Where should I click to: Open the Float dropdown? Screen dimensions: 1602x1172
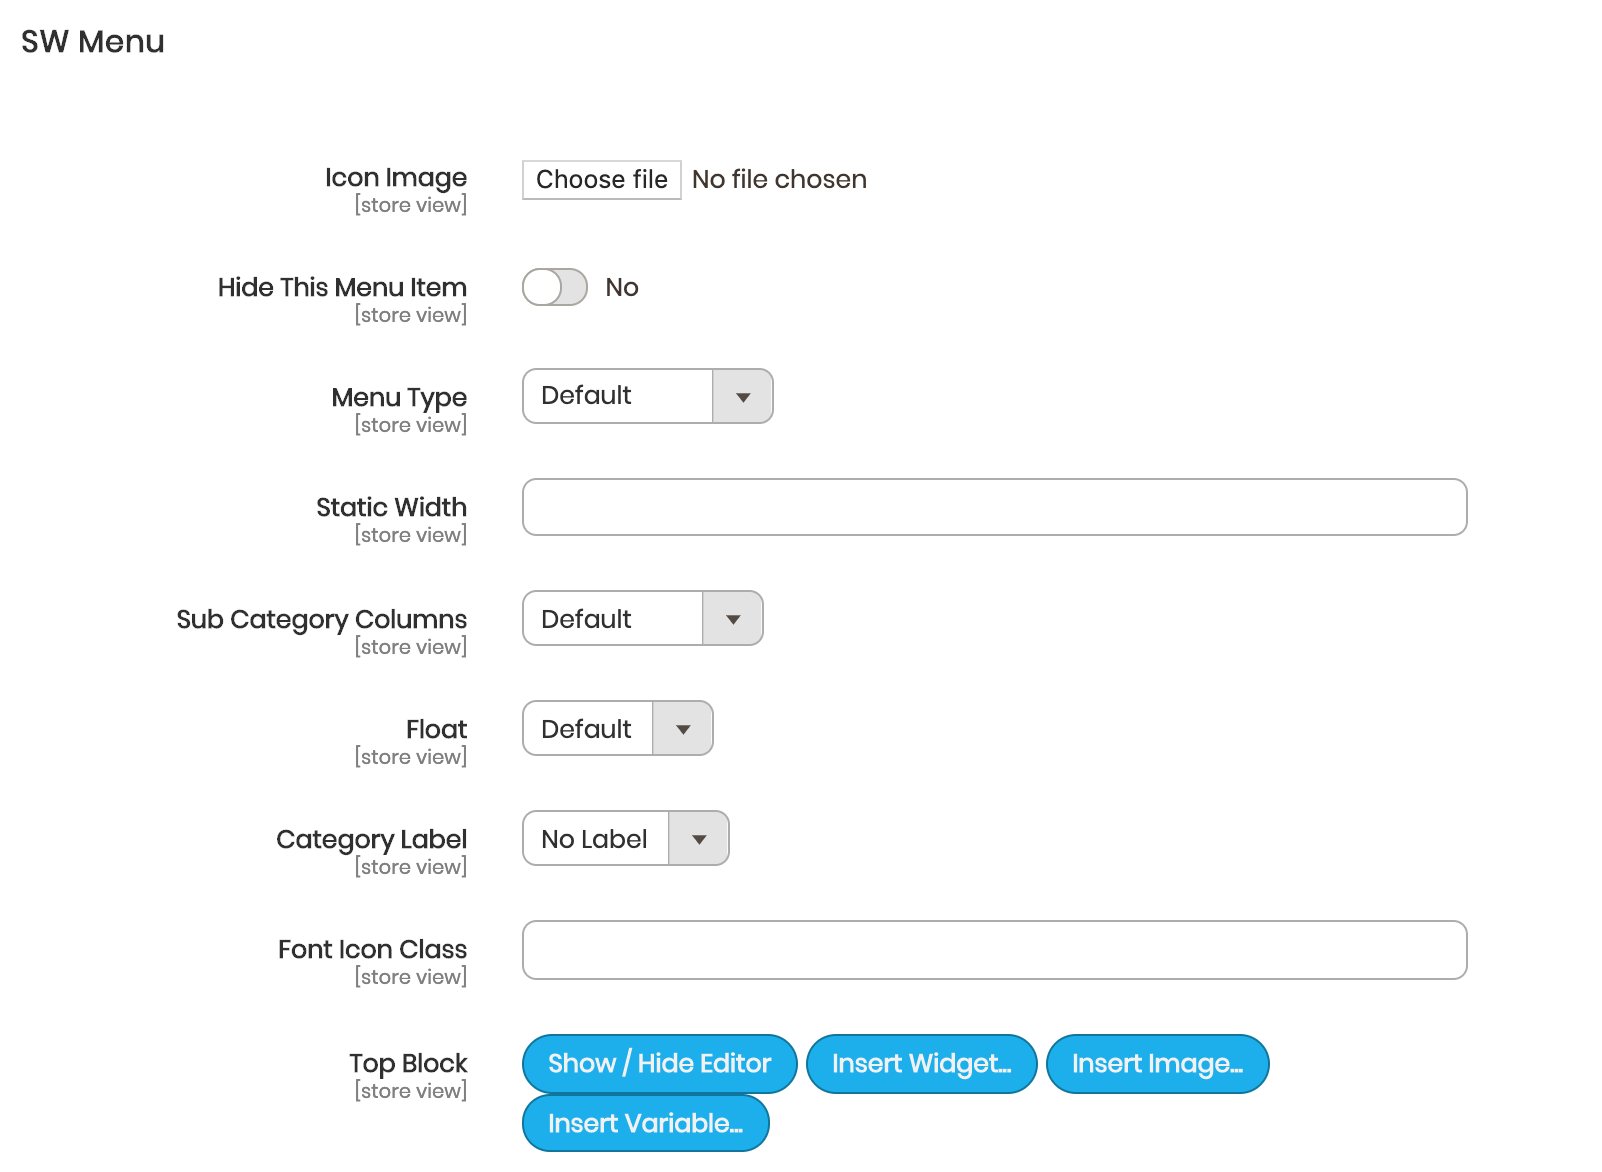click(618, 728)
